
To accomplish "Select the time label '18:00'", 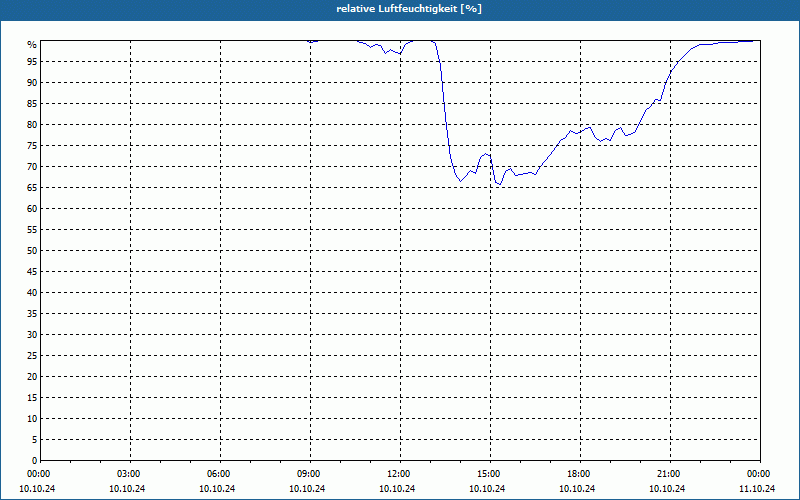I will click(x=580, y=474).
